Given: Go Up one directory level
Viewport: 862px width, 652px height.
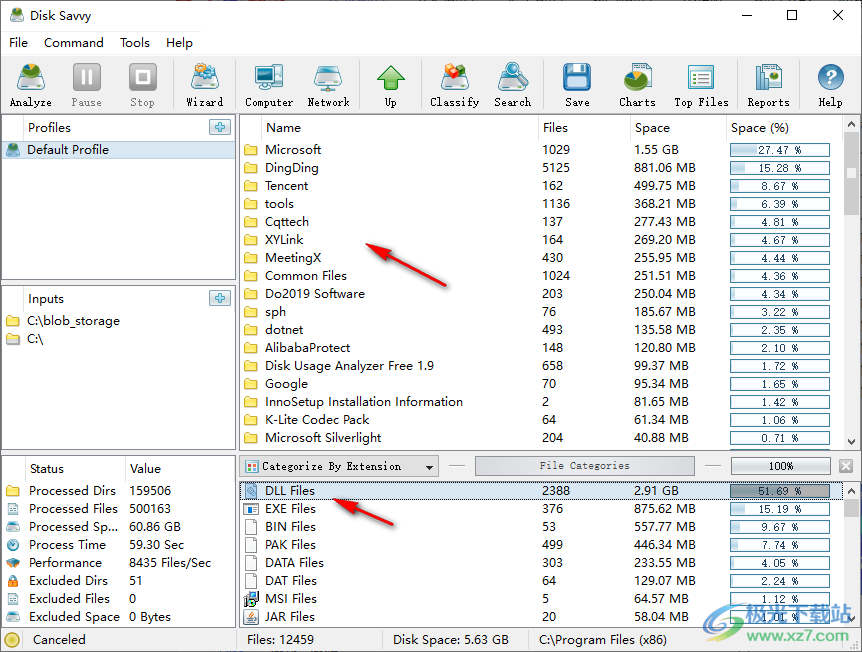Looking at the screenshot, I should tap(390, 85).
